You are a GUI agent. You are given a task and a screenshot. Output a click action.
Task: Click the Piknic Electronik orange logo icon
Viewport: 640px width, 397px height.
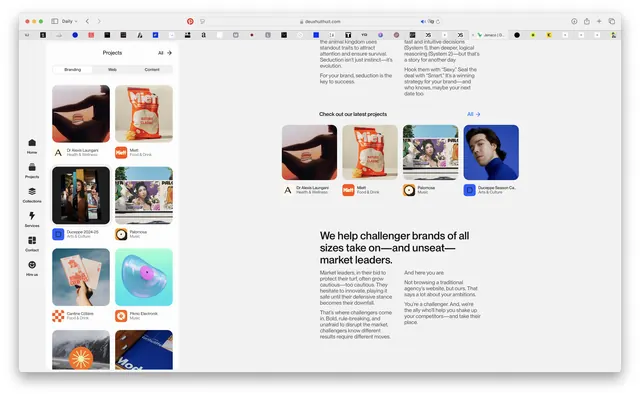pyautogui.click(x=121, y=316)
